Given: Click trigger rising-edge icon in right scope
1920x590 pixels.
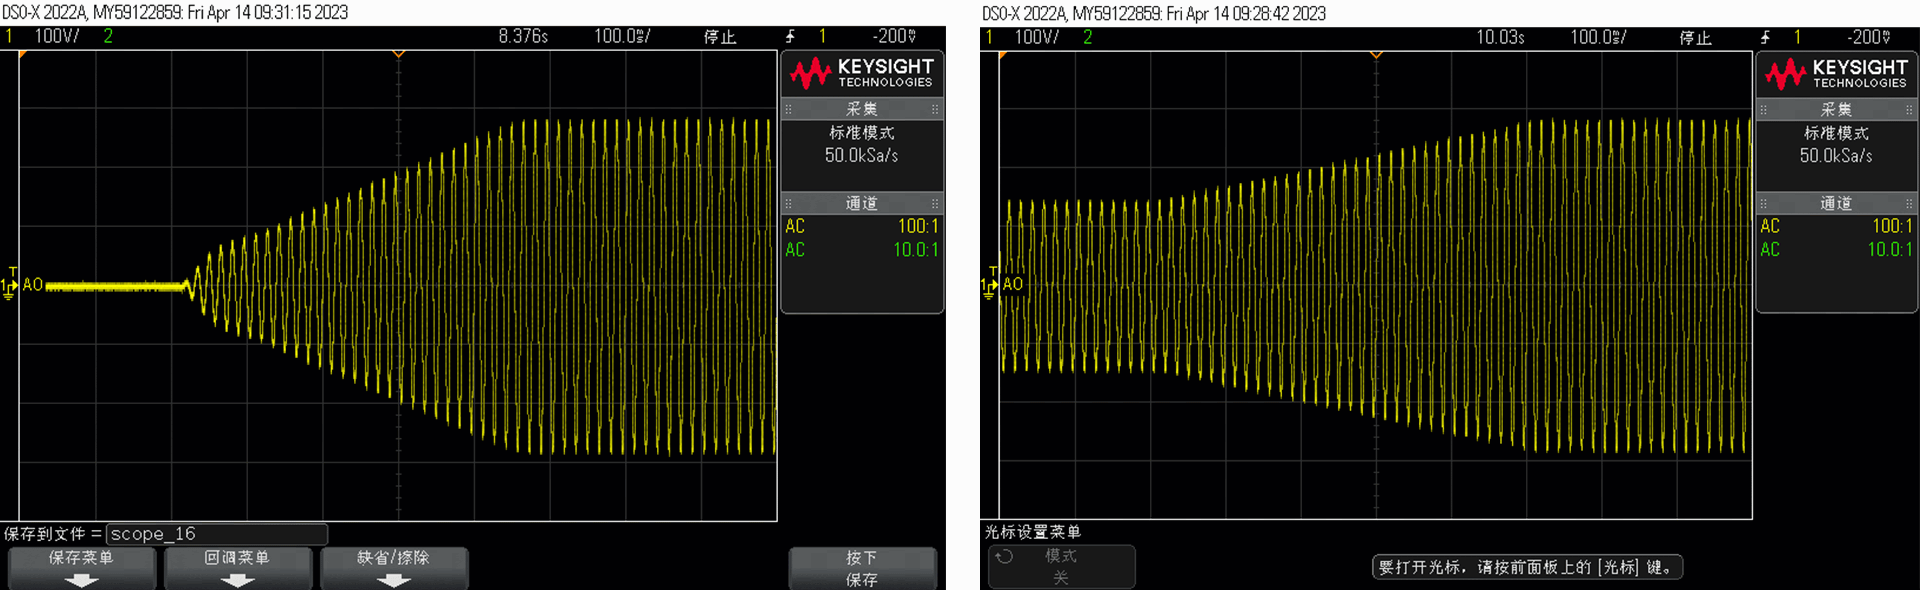Looking at the screenshot, I should pos(1765,37).
